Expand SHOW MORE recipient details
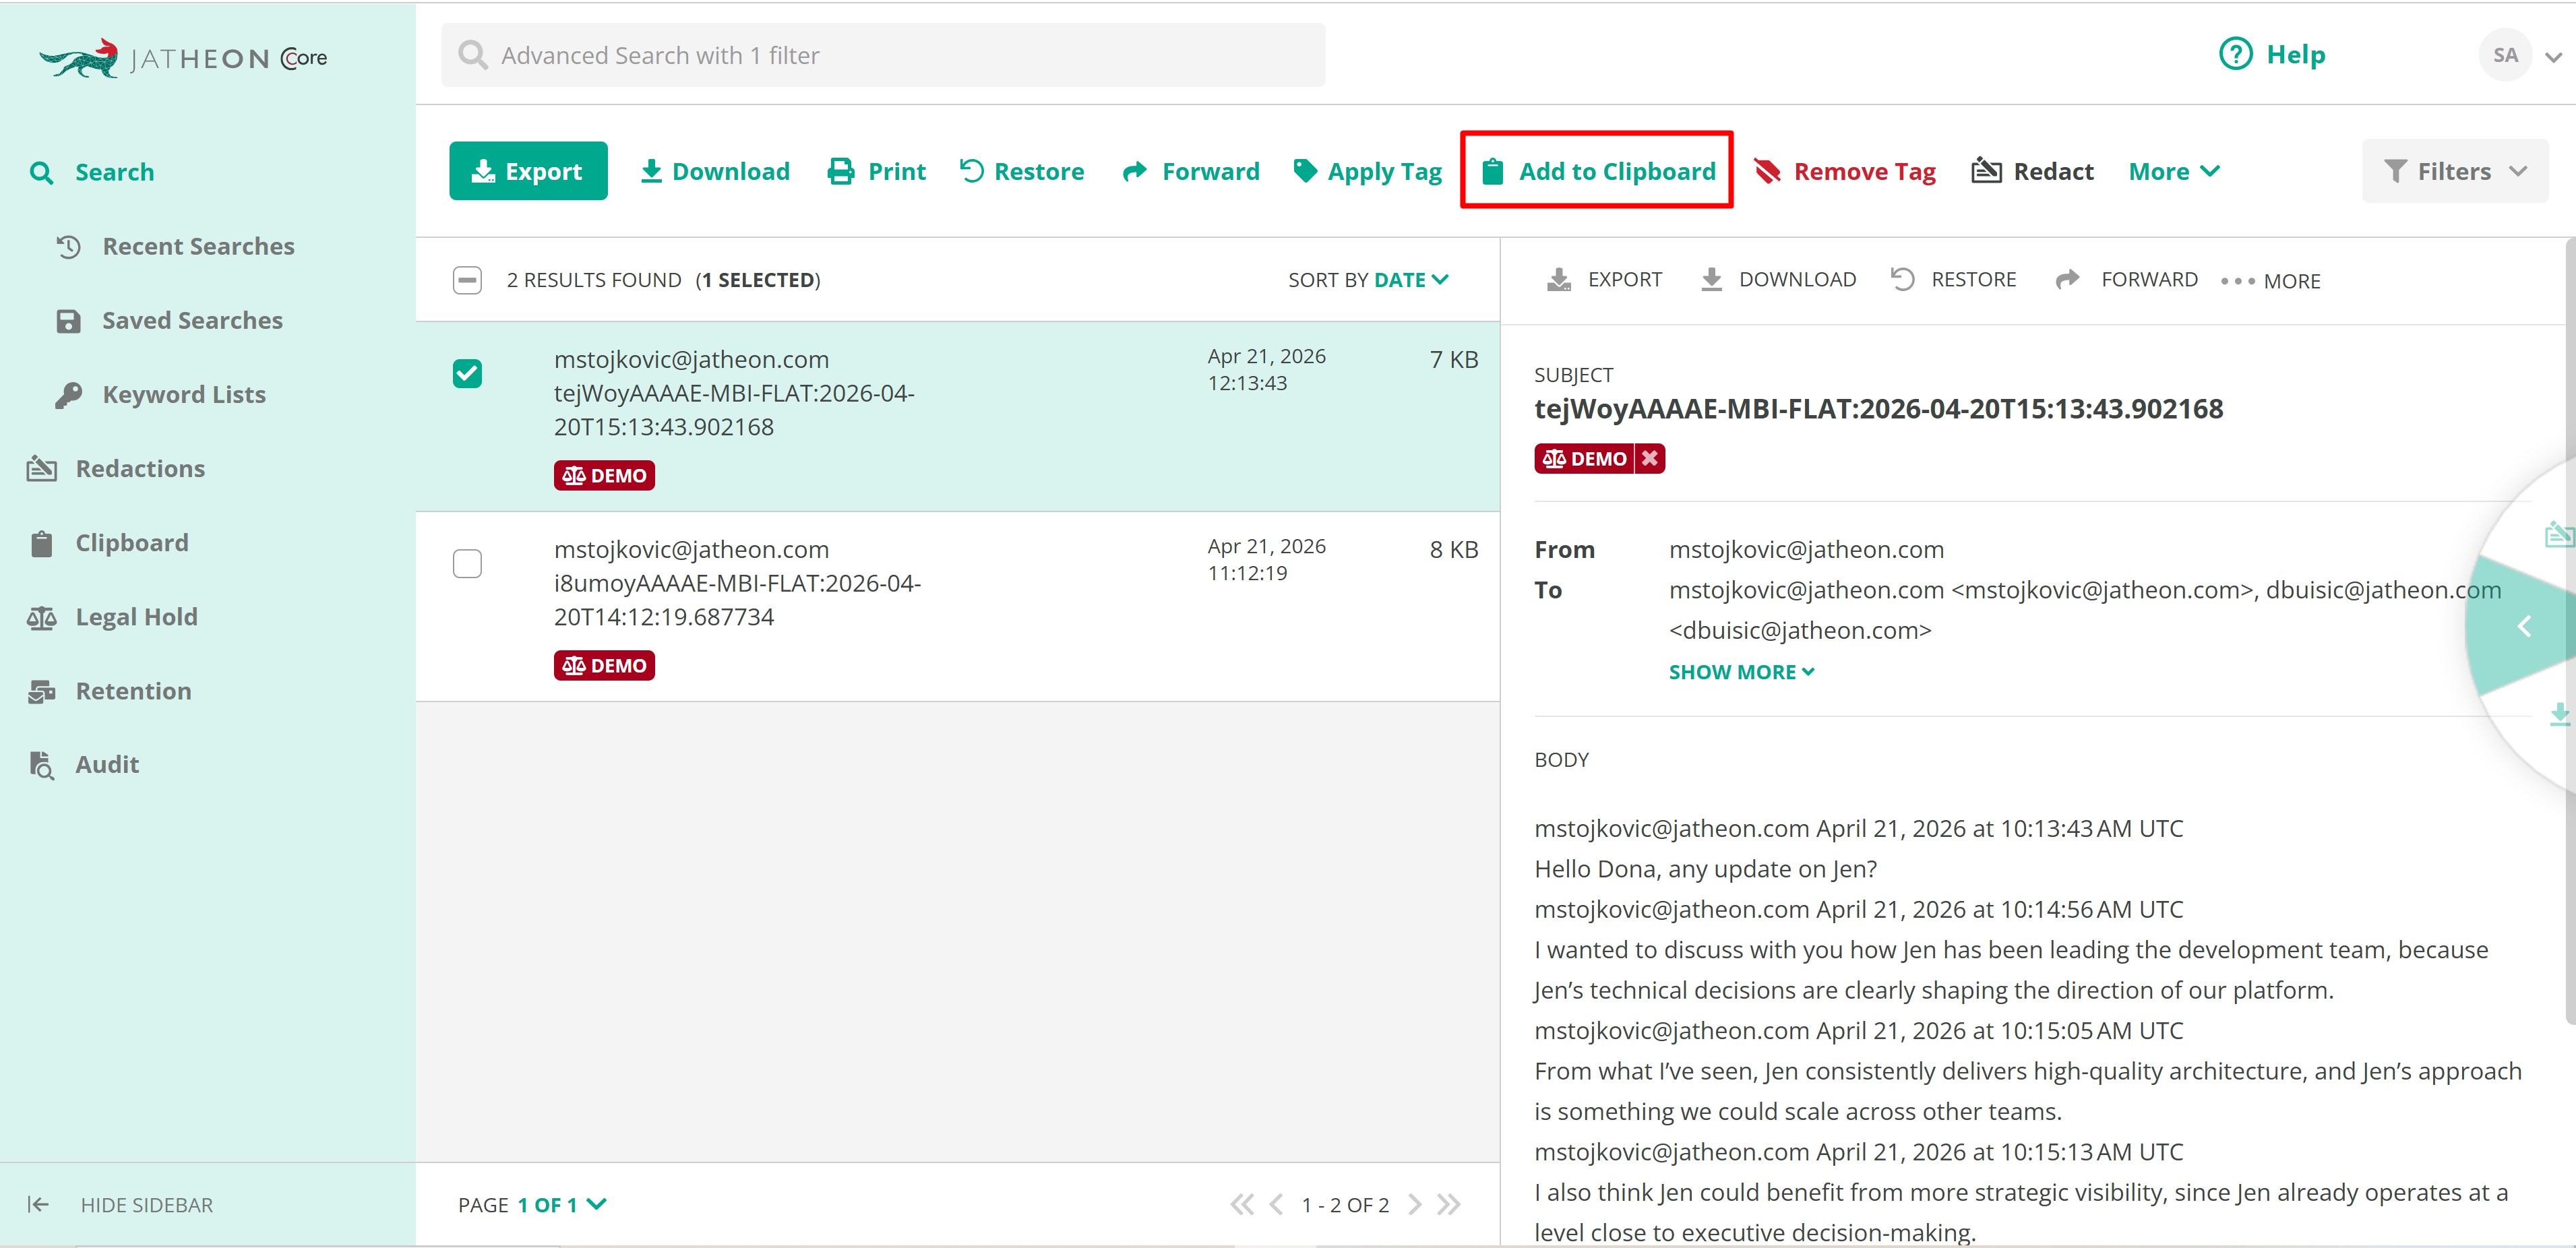 point(1741,672)
